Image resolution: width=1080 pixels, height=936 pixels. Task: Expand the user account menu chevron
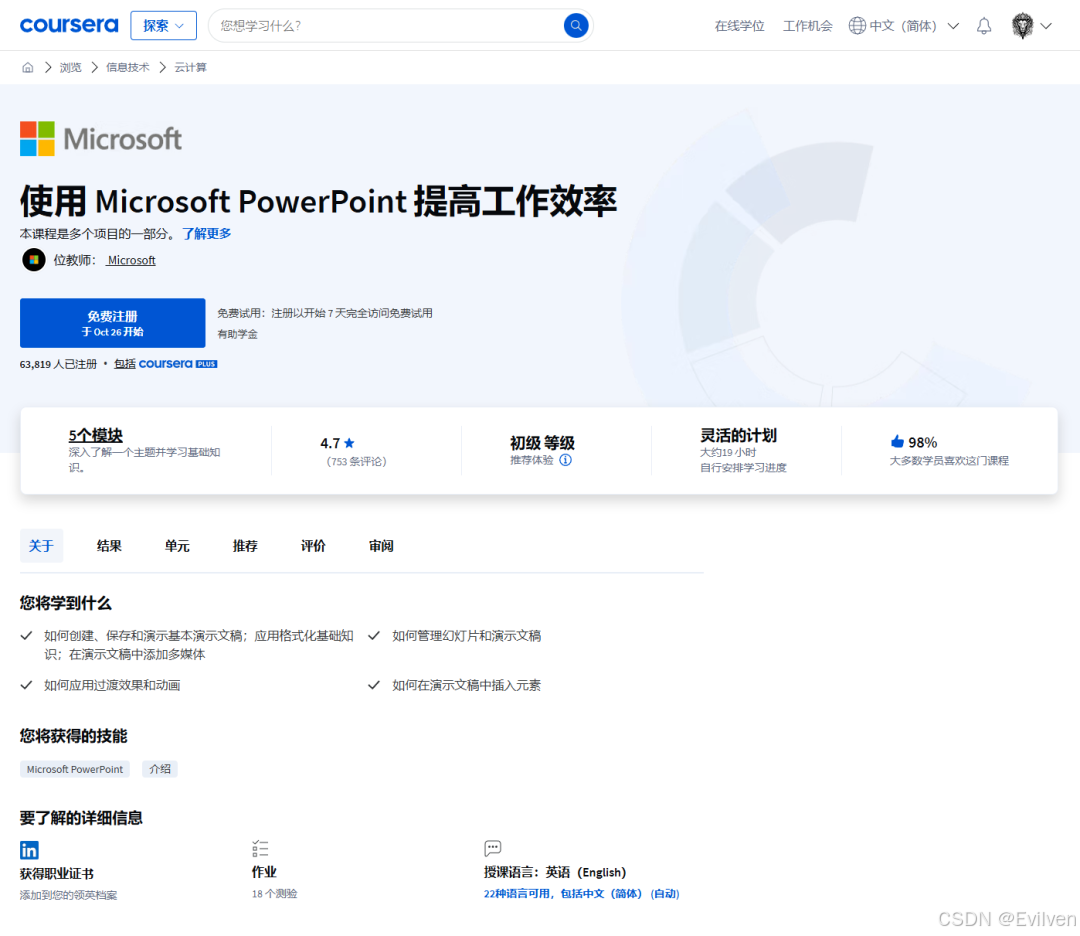(1046, 26)
